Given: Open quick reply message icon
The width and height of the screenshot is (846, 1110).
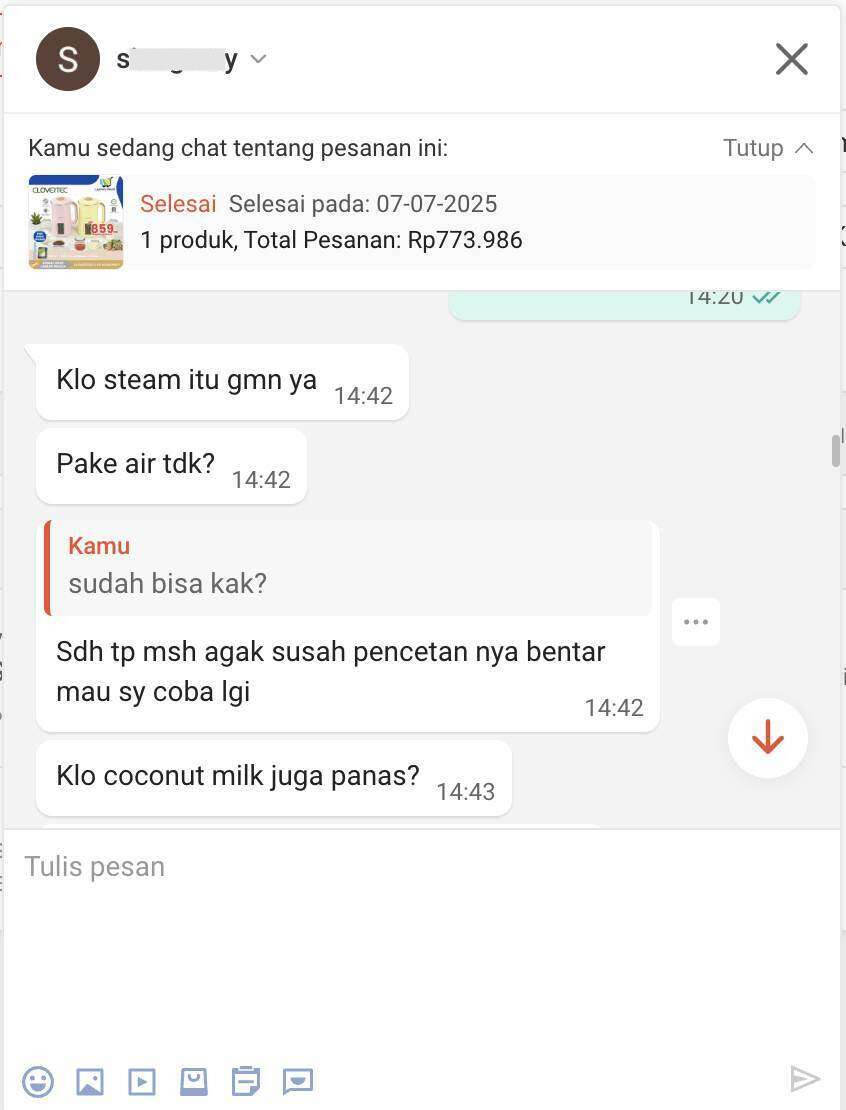Looking at the screenshot, I should 298,1081.
